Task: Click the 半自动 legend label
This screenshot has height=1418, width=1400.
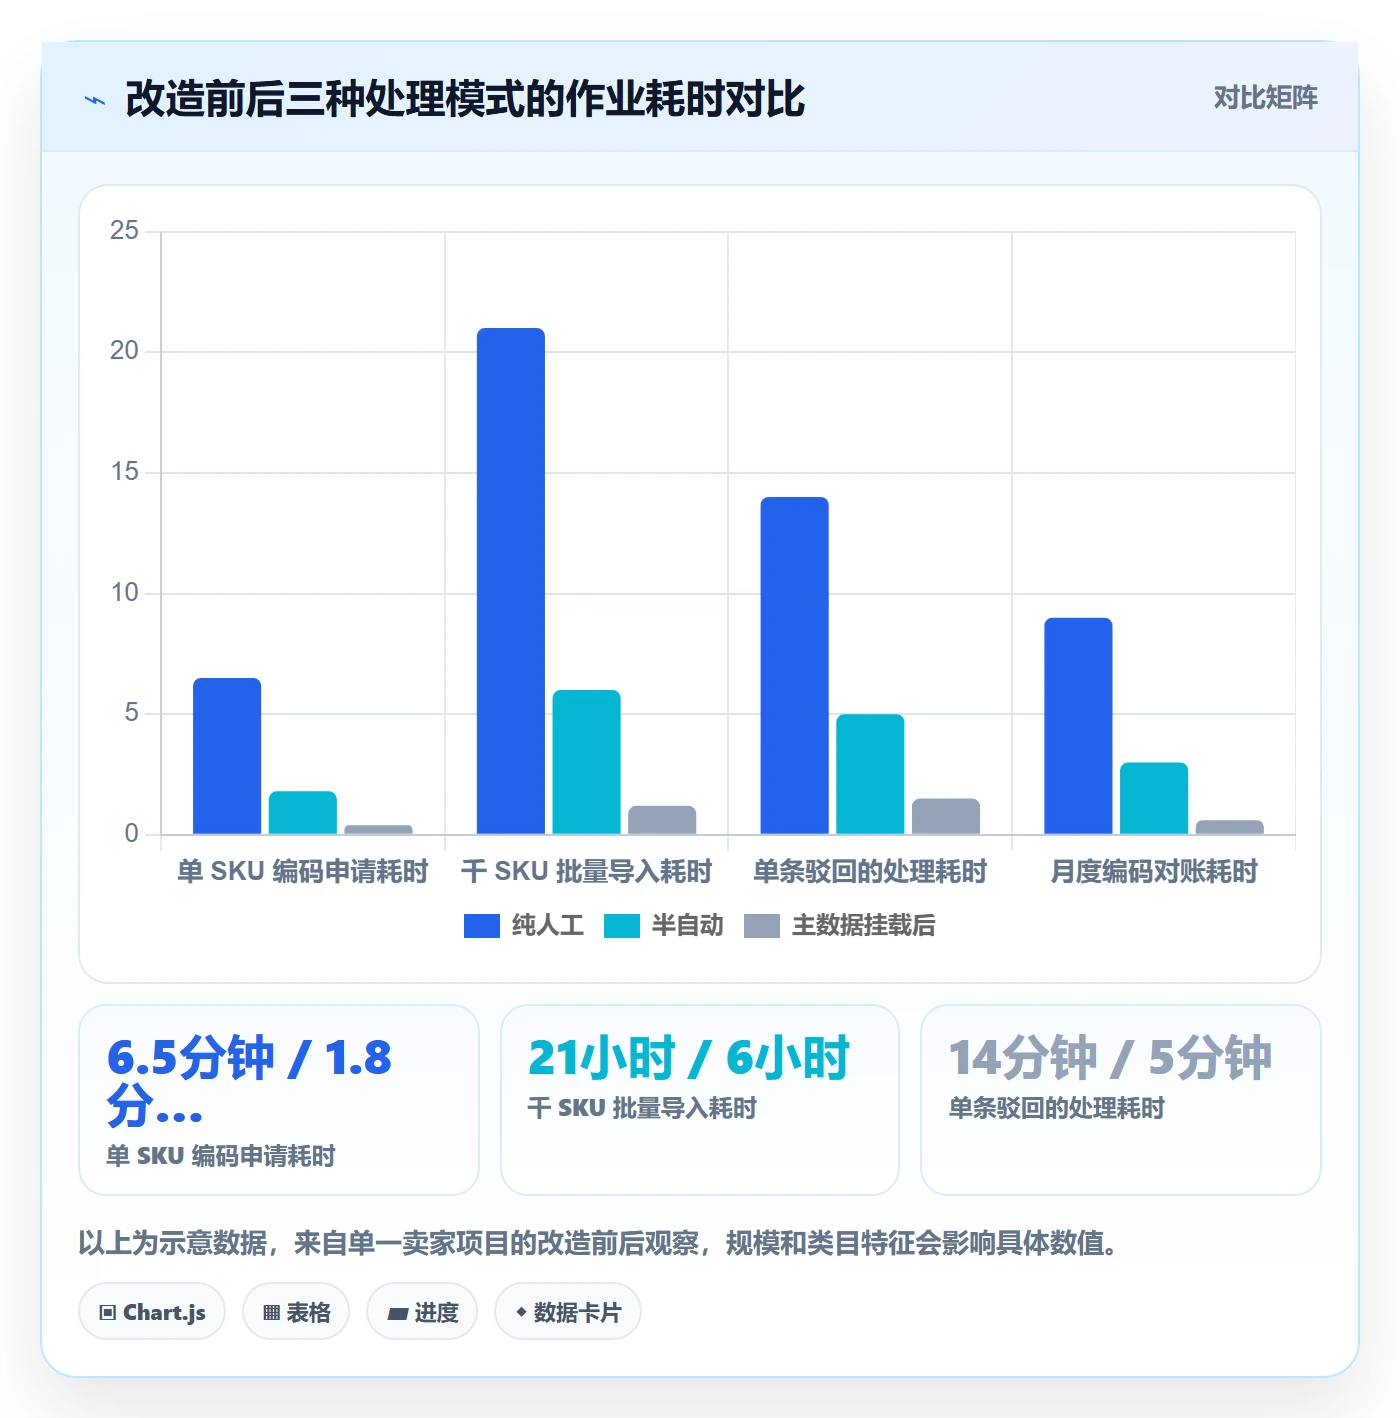Action: pos(688,926)
